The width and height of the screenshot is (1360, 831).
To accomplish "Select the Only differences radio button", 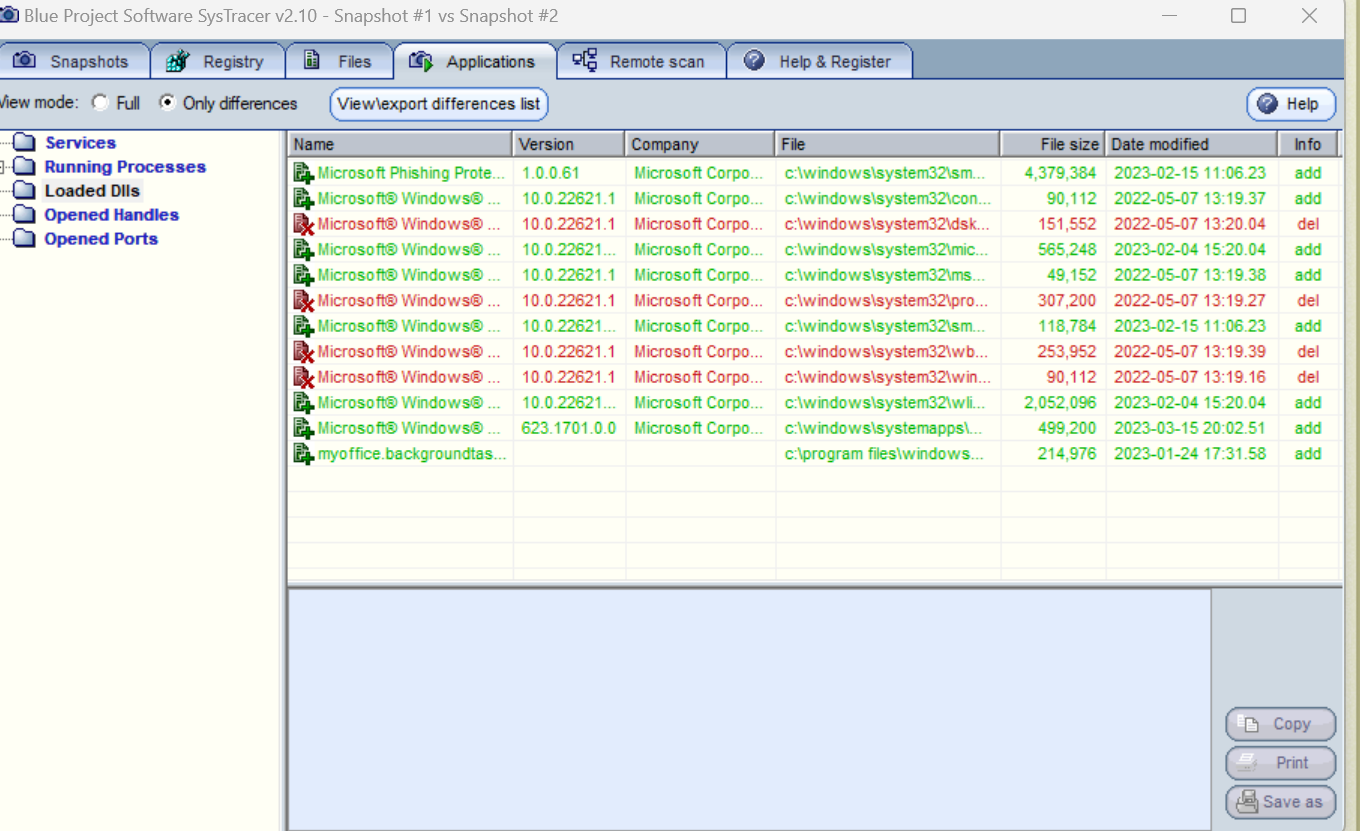I will [167, 102].
